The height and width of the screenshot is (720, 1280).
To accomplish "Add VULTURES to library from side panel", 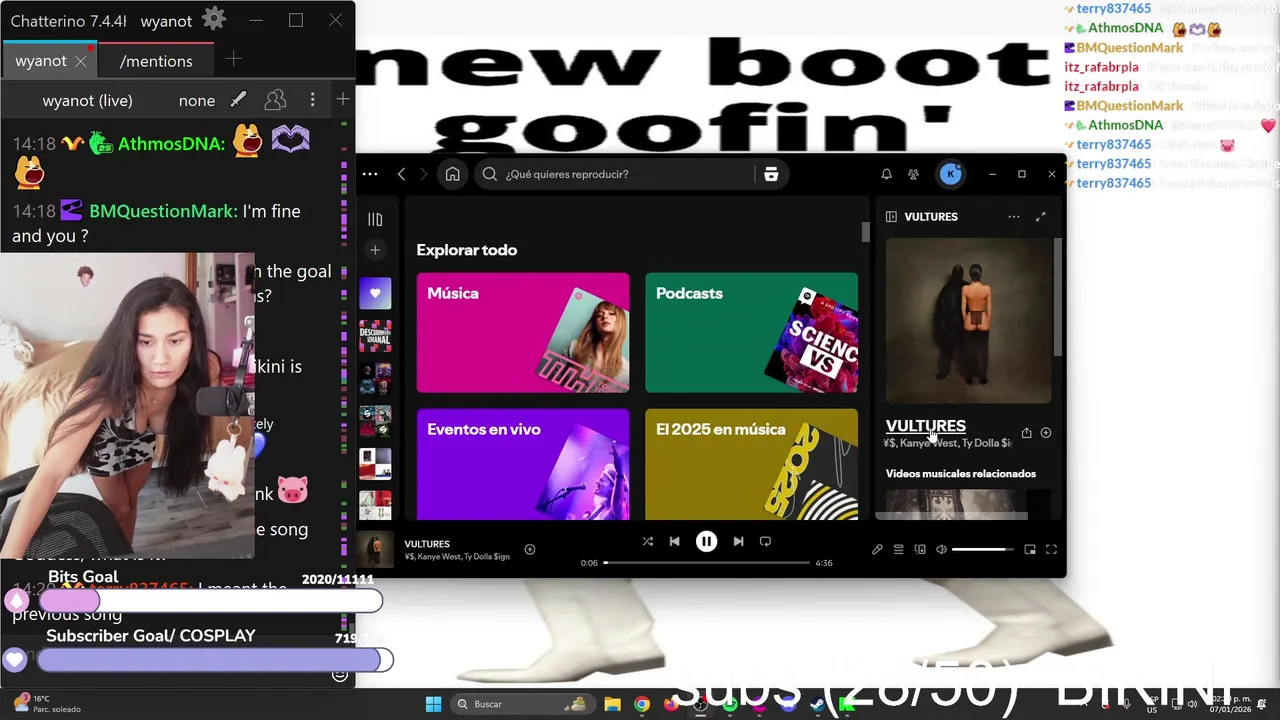I will [x=1046, y=433].
